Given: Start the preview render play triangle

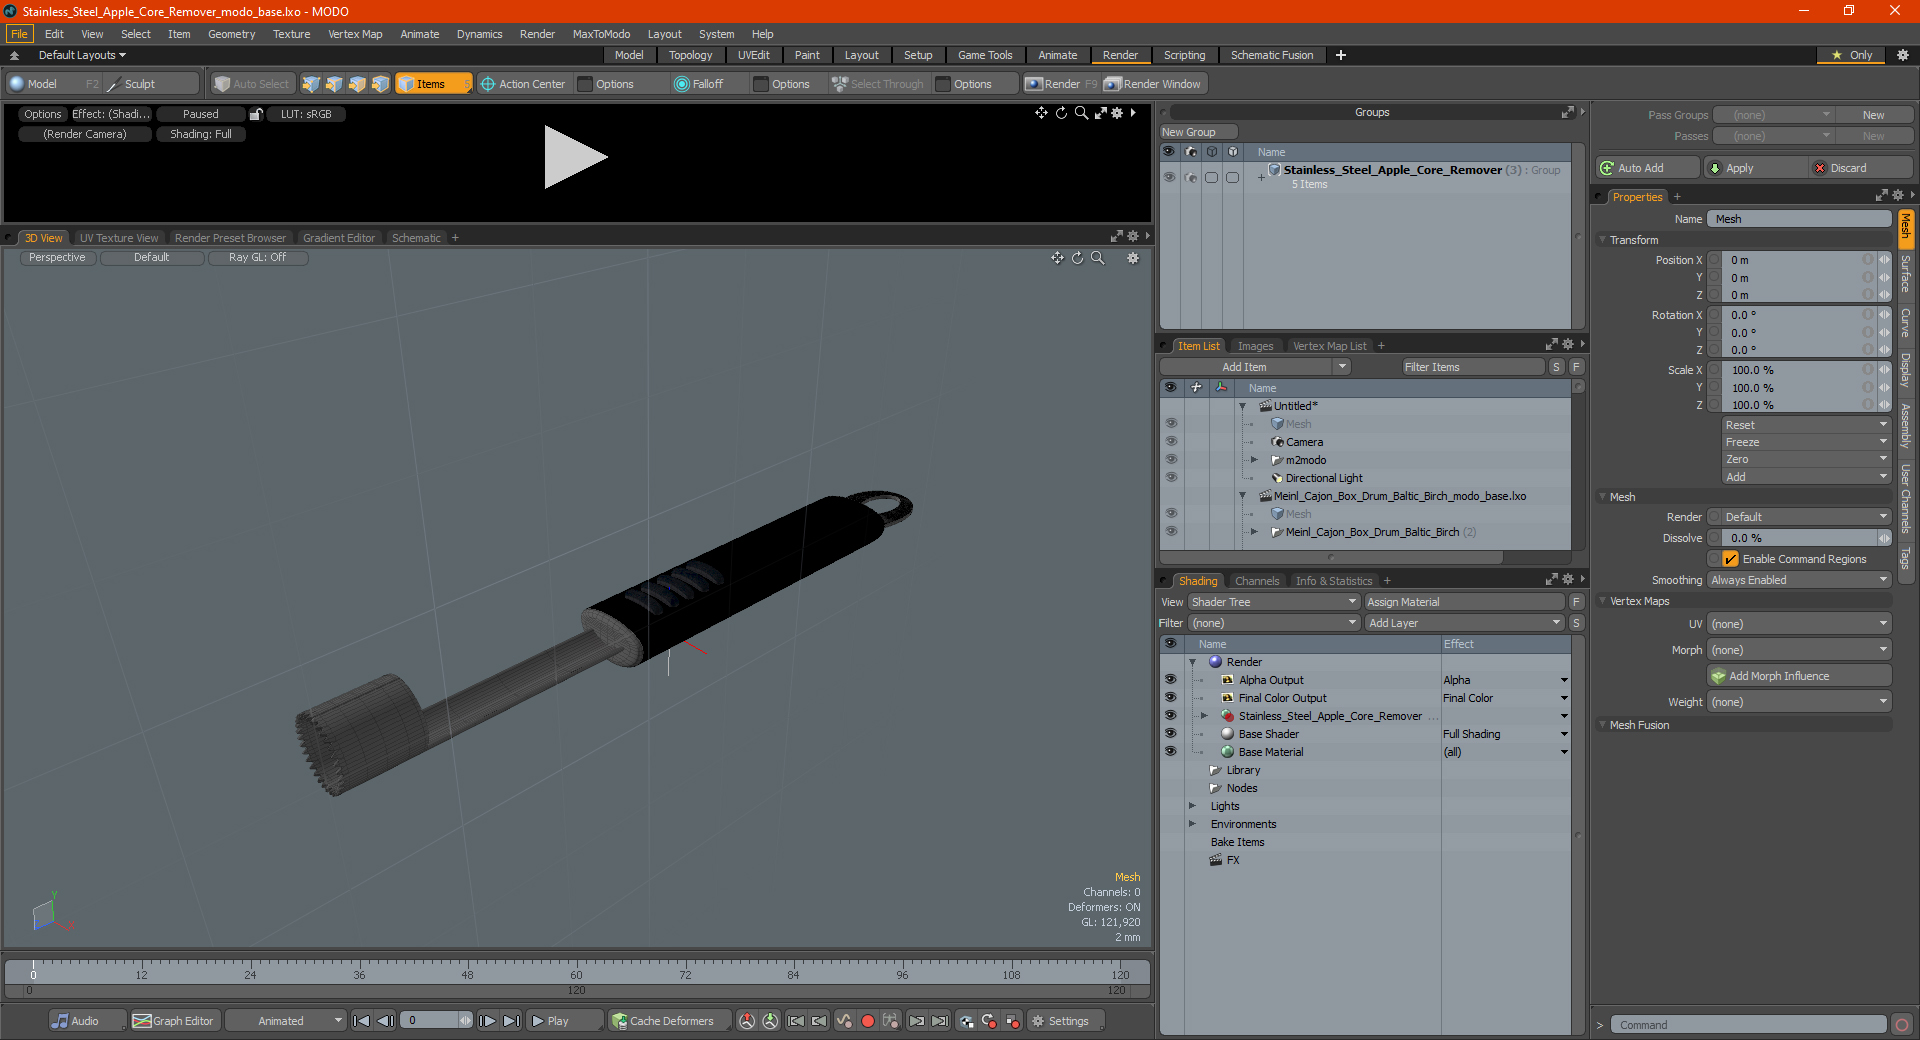Looking at the screenshot, I should [x=575, y=157].
